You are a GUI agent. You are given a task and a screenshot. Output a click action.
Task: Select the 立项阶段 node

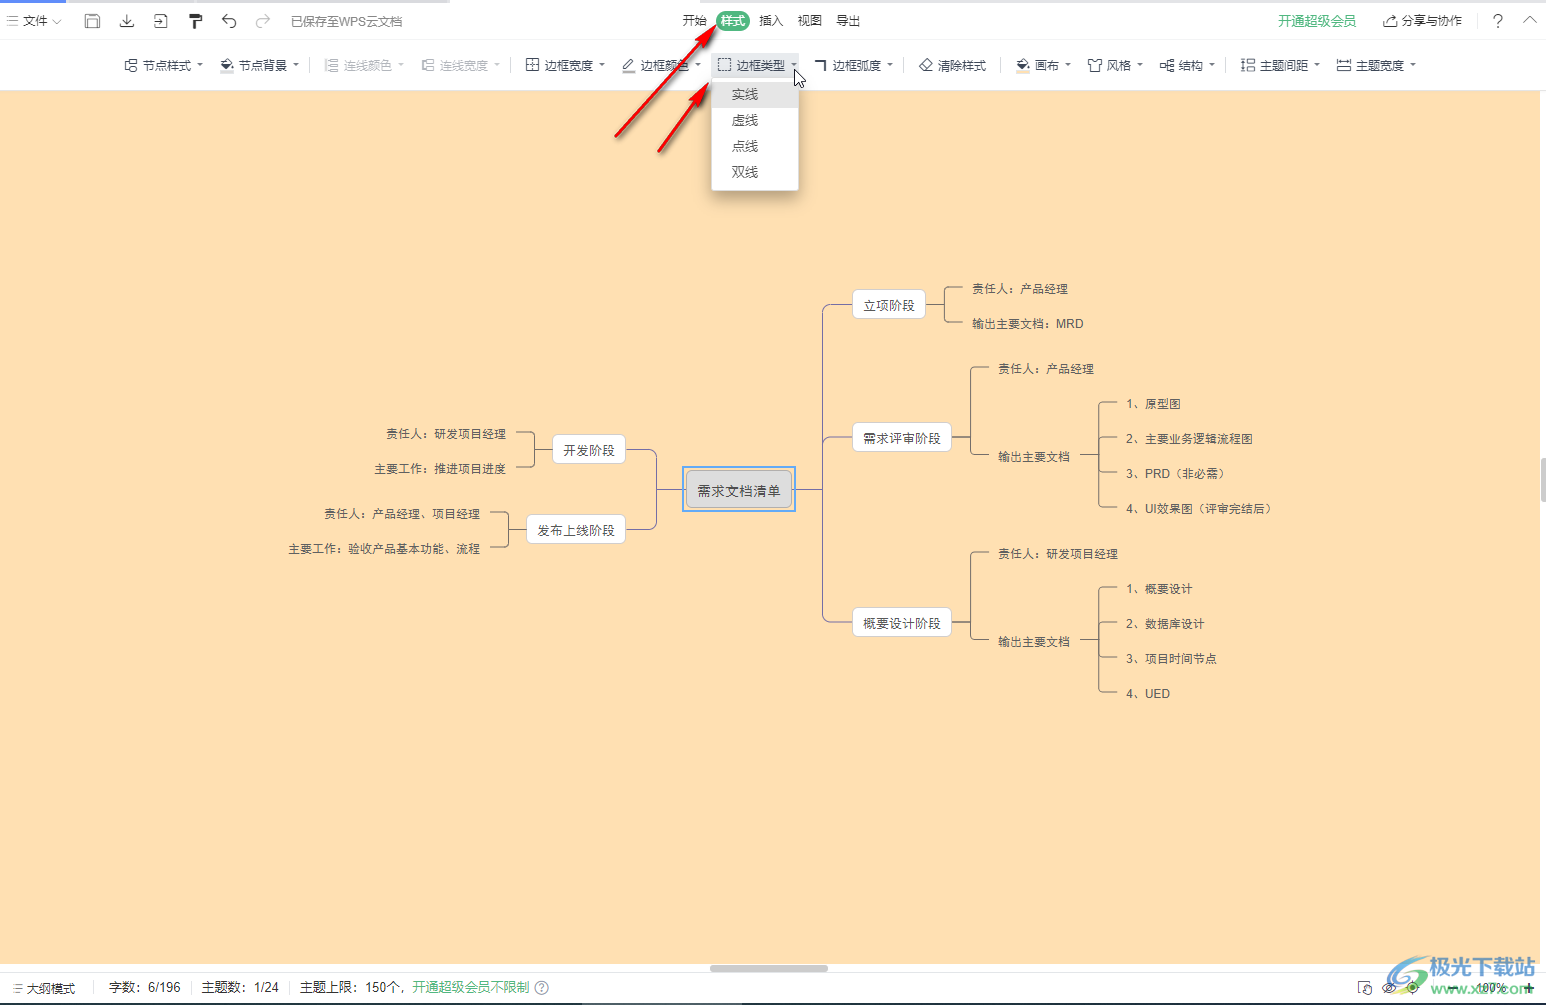[x=889, y=305]
